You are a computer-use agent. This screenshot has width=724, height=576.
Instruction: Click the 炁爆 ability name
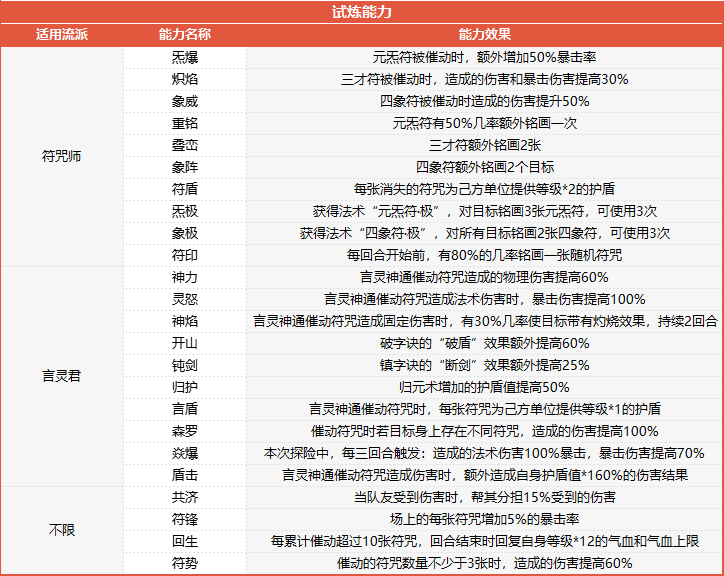pyautogui.click(x=185, y=58)
